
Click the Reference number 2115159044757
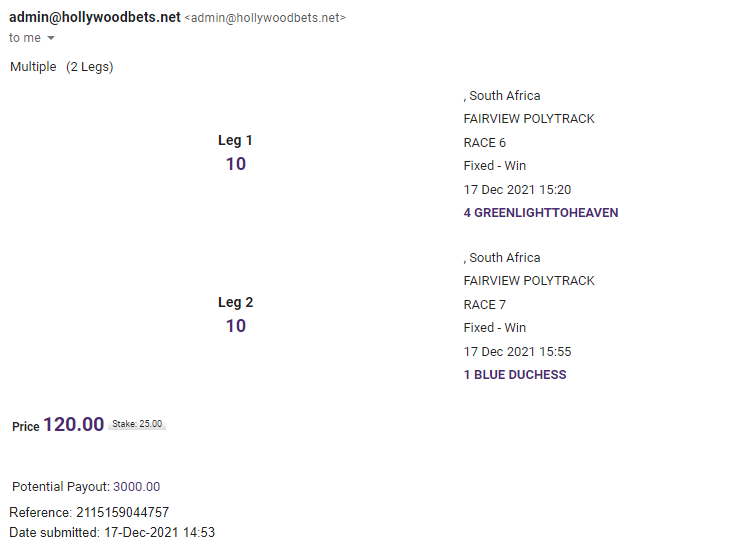click(122, 512)
